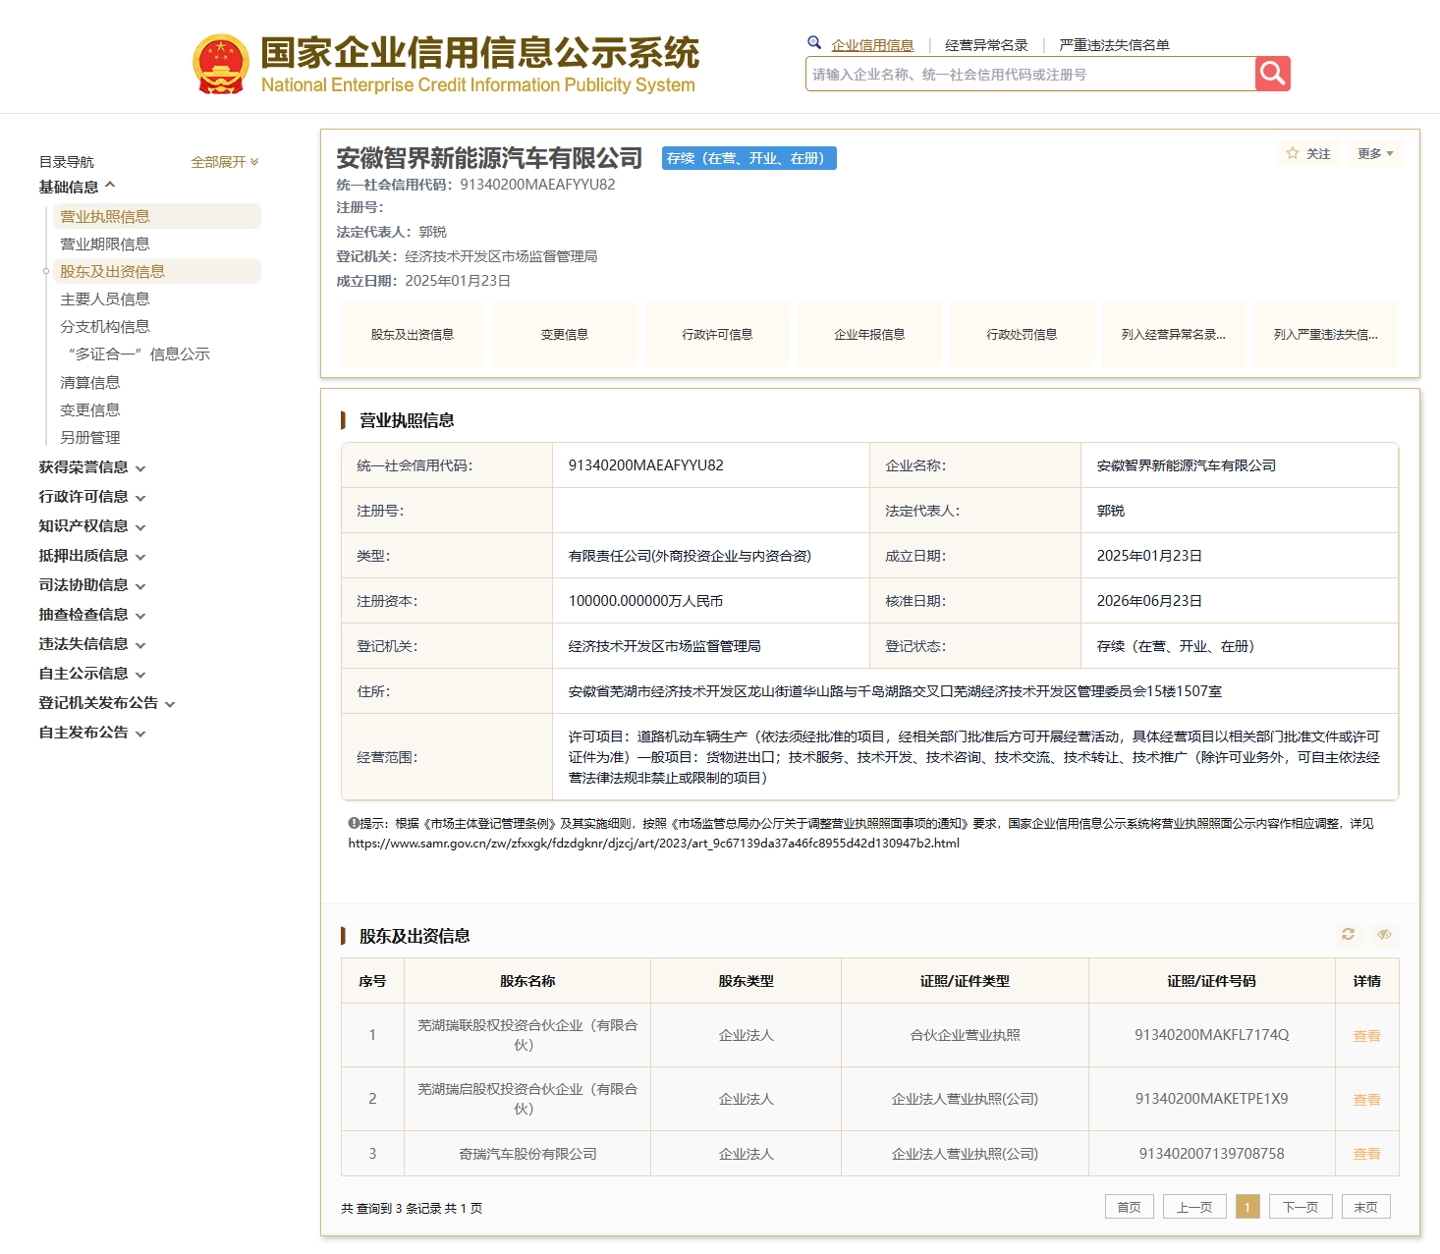Expand all with 全部展开
The height and width of the screenshot is (1254, 1440).
pos(225,162)
